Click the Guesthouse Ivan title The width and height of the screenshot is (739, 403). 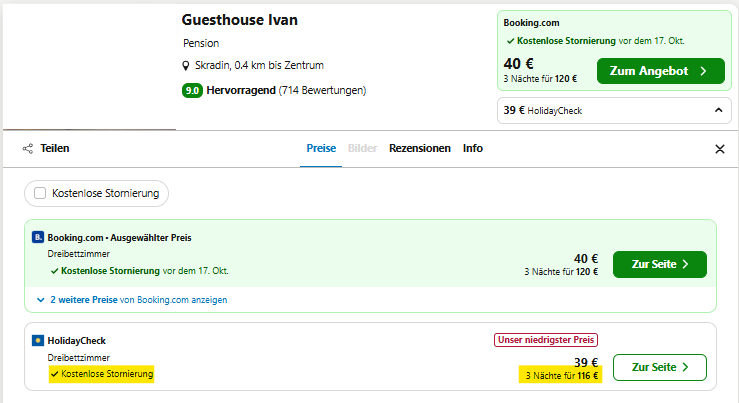click(x=240, y=20)
